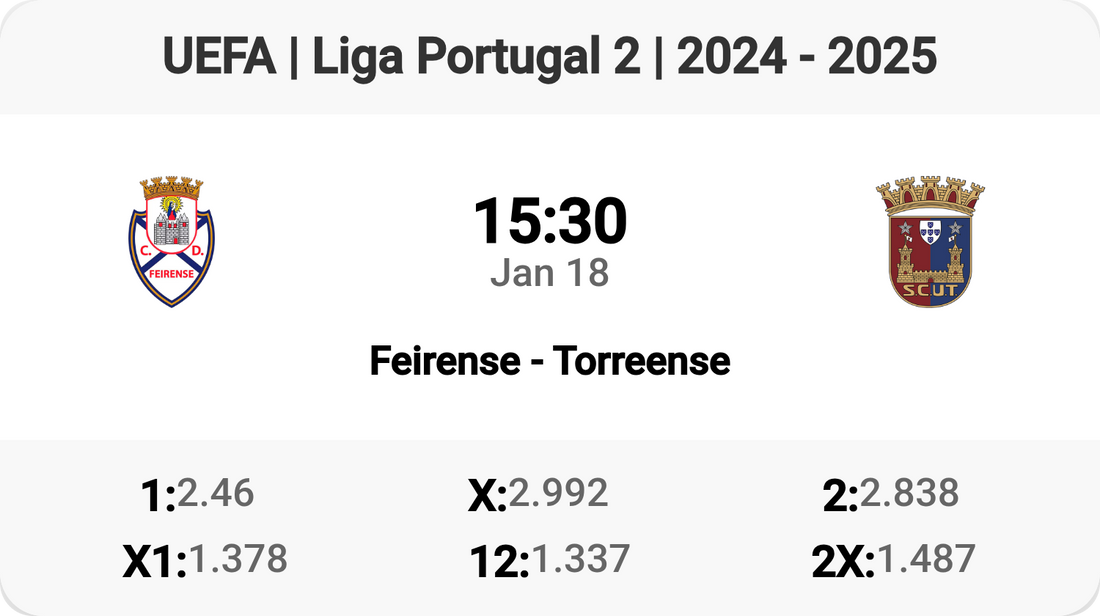Choose the 1.337 double chance odds
Image resolution: width=1100 pixels, height=616 pixels.
click(580, 559)
